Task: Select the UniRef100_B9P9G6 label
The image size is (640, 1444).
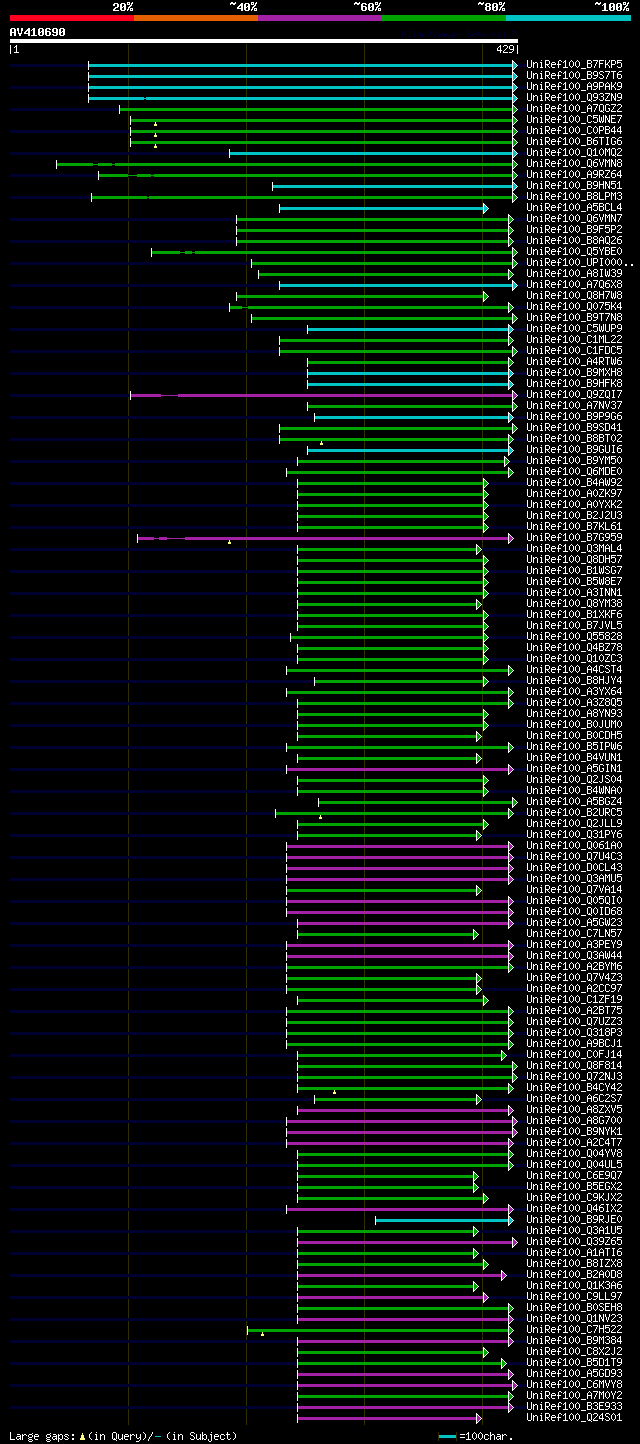Action: point(574,417)
